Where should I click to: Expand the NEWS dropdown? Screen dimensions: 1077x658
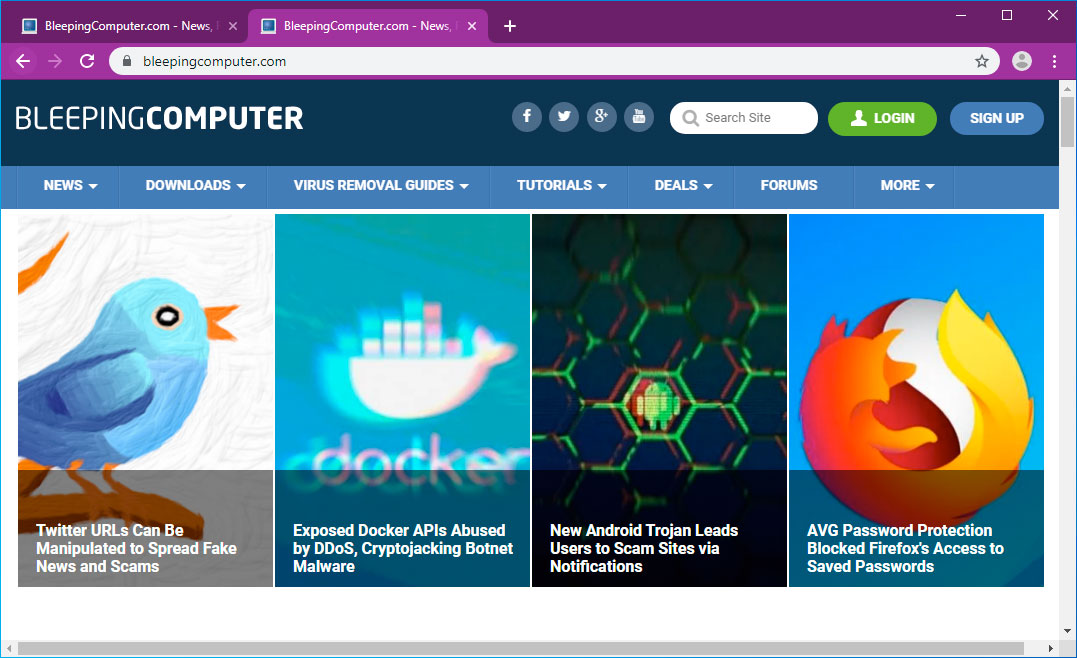pos(69,186)
